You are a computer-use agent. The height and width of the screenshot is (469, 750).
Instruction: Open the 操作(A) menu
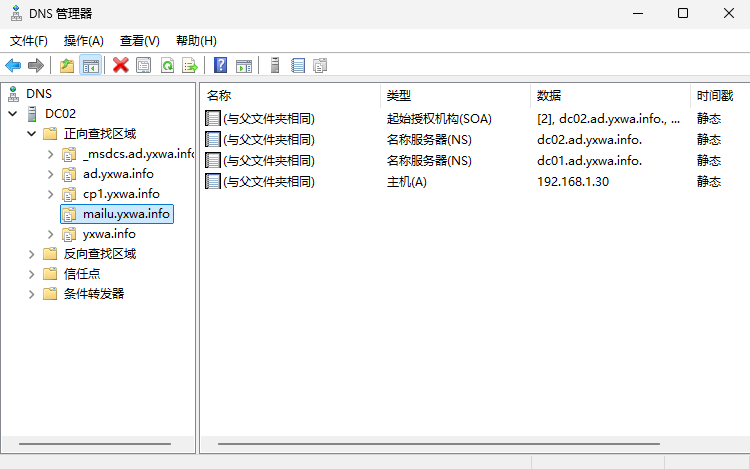[x=83, y=41]
